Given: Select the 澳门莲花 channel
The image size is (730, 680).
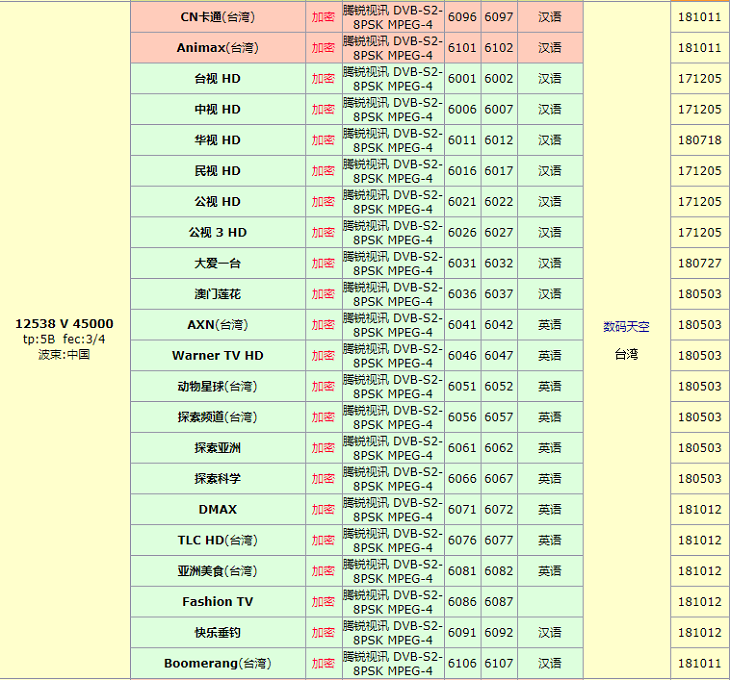Looking at the screenshot, I should click(x=217, y=295).
